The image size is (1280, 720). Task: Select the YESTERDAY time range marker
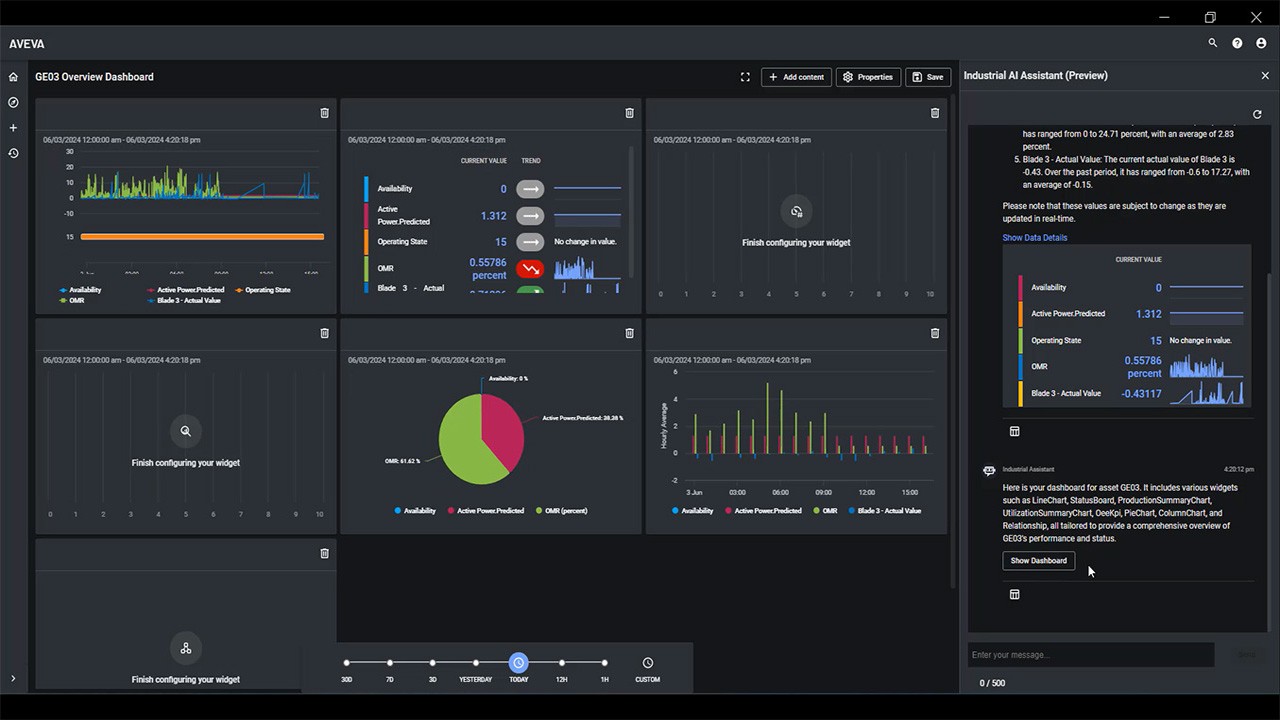coord(475,663)
